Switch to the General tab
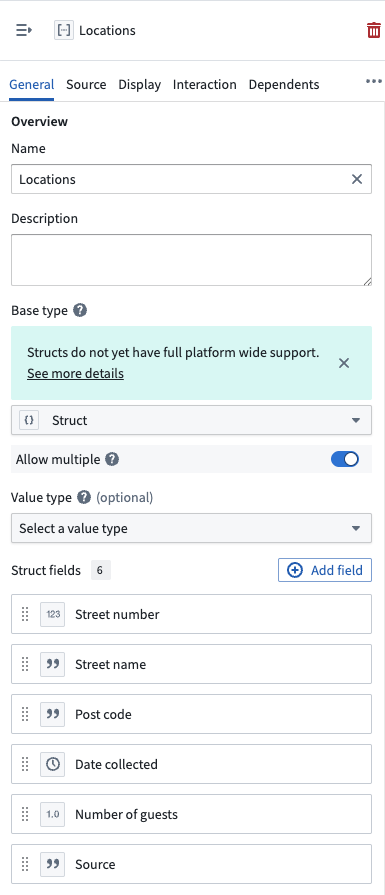The width and height of the screenshot is (385, 895). pos(32,84)
